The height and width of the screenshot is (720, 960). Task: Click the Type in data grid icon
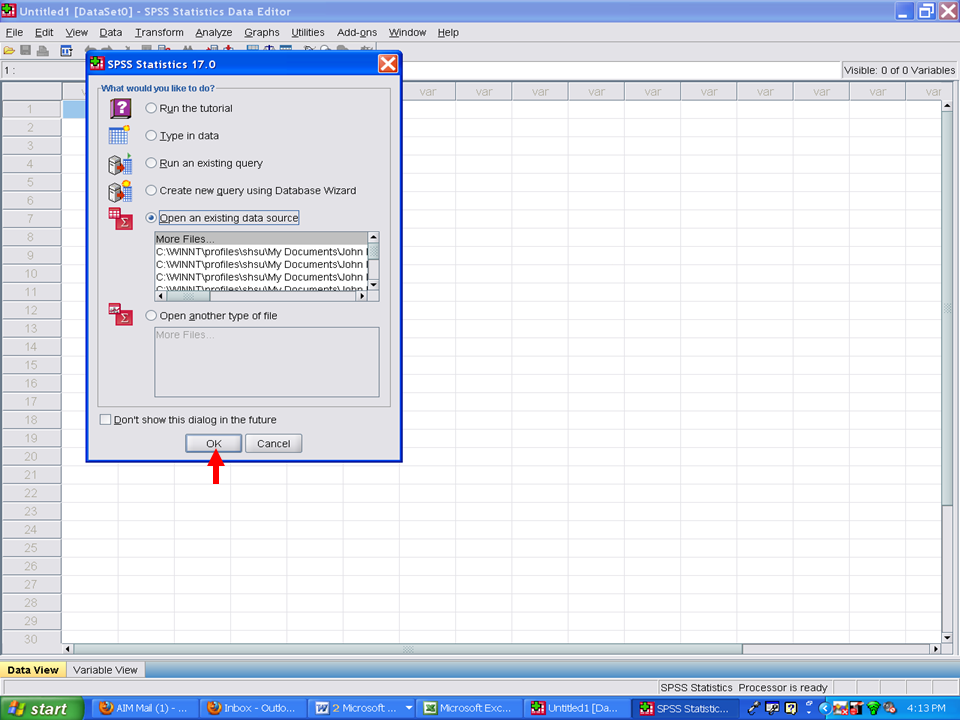119,136
